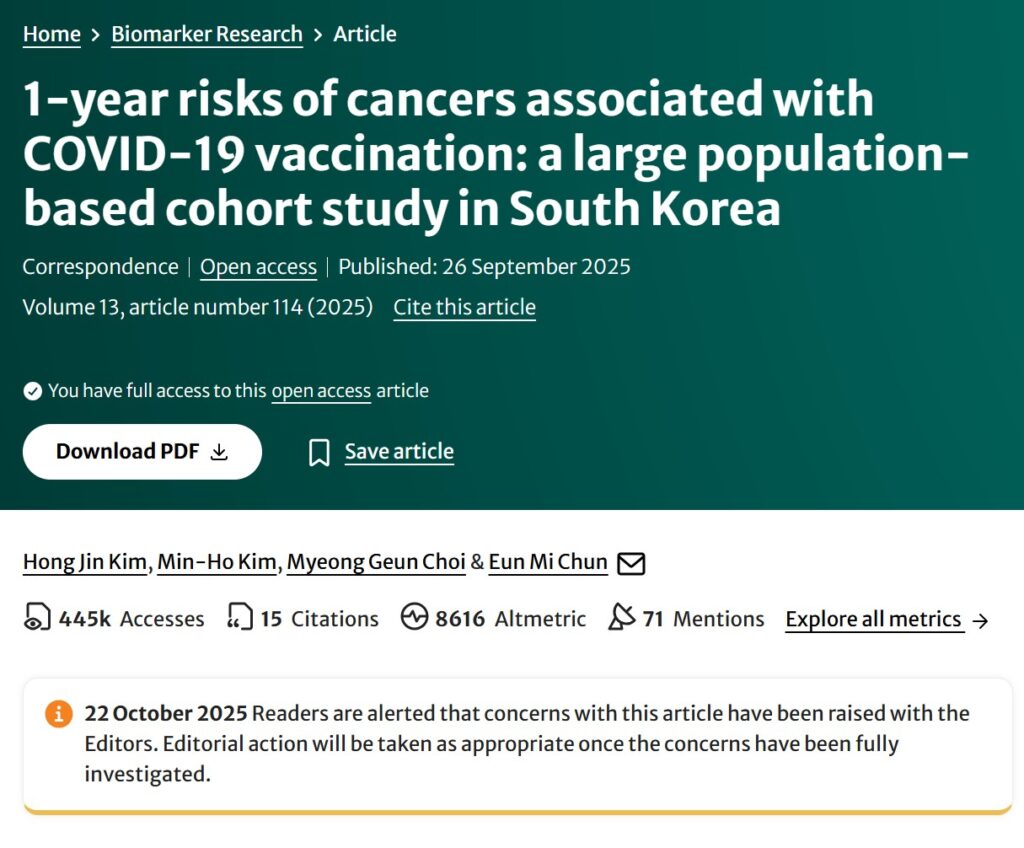
Task: Click the open access link in the access notice
Action: [321, 391]
